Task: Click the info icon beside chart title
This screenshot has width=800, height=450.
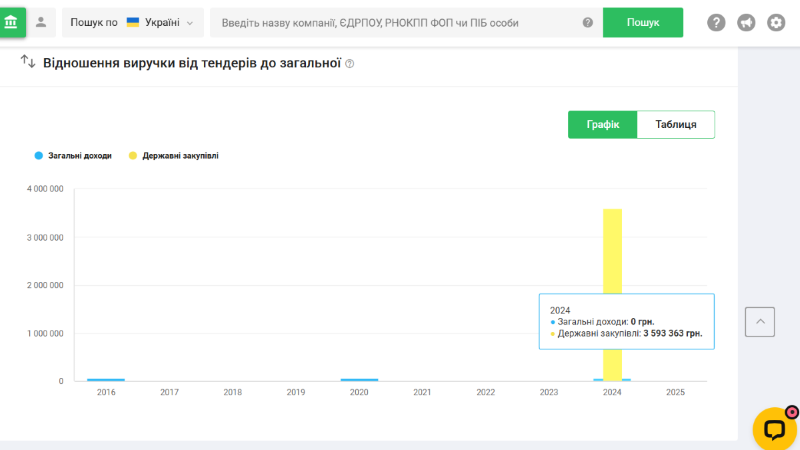Action: pyautogui.click(x=350, y=64)
